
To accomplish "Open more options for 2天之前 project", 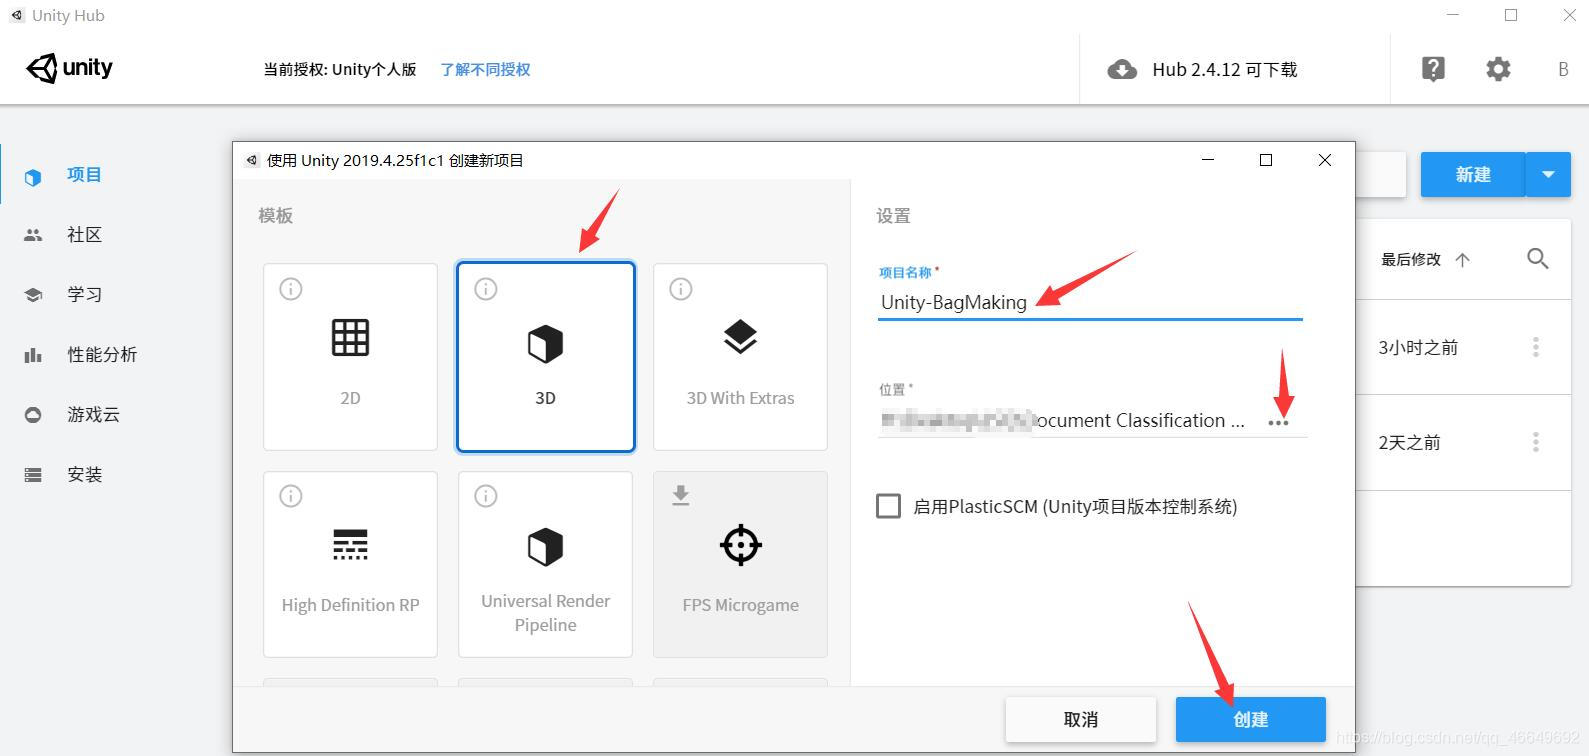I will [1536, 442].
